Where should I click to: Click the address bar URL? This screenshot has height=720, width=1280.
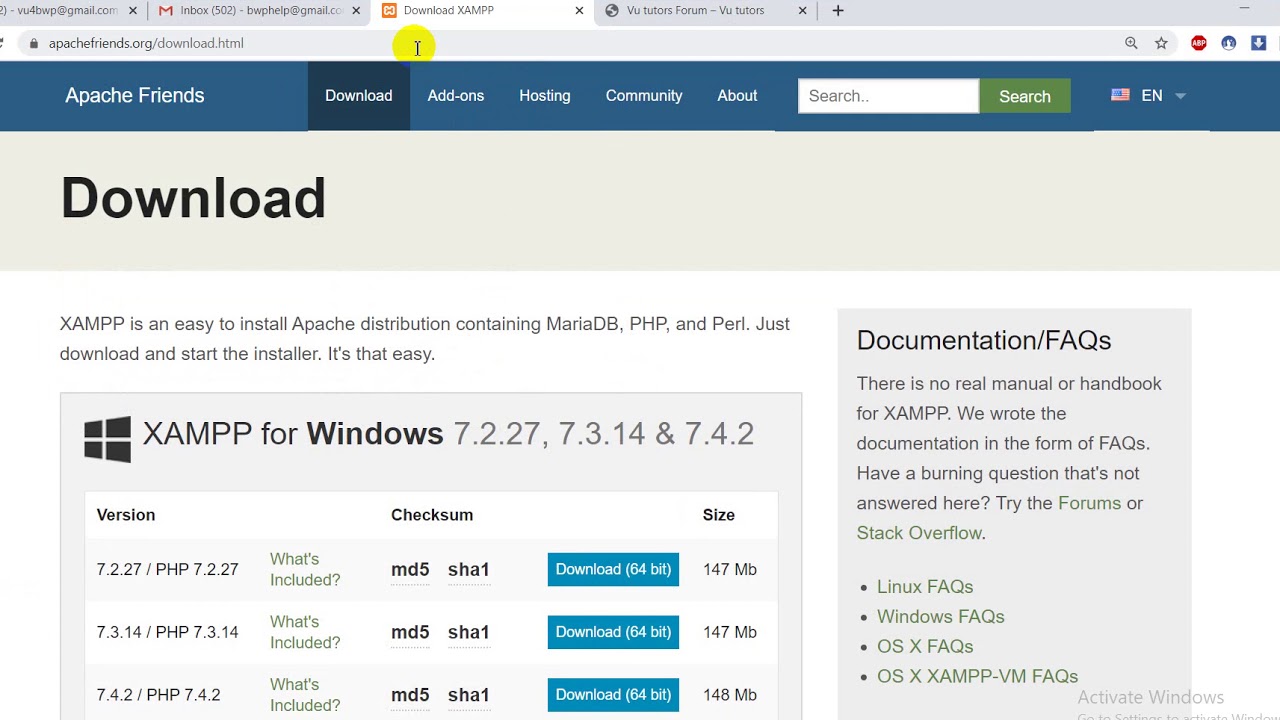pyautogui.click(x=146, y=43)
